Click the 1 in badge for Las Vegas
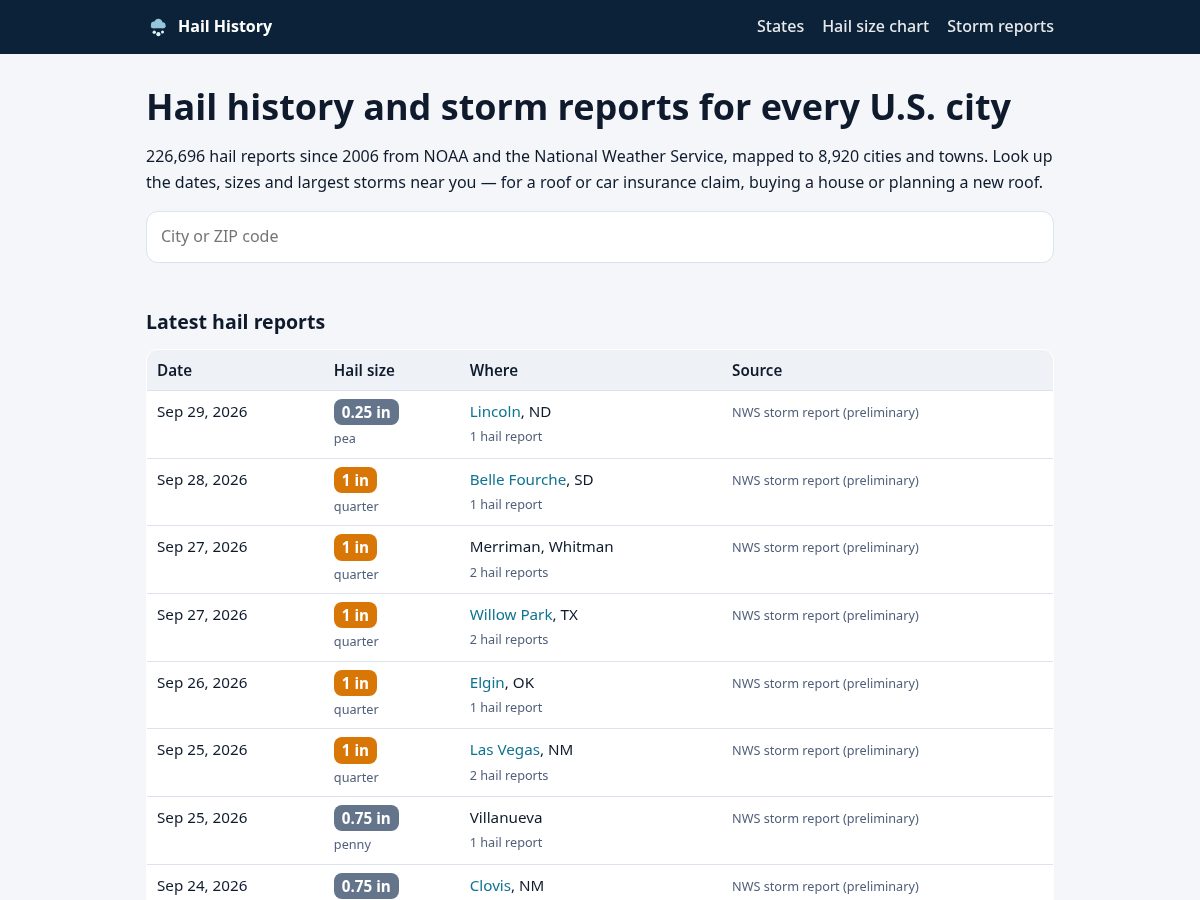1200x900 pixels. click(355, 750)
